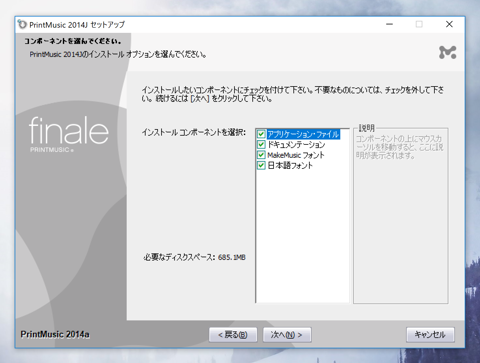
Task: Click the PrintMusic setup title bar icon
Action: [22, 24]
